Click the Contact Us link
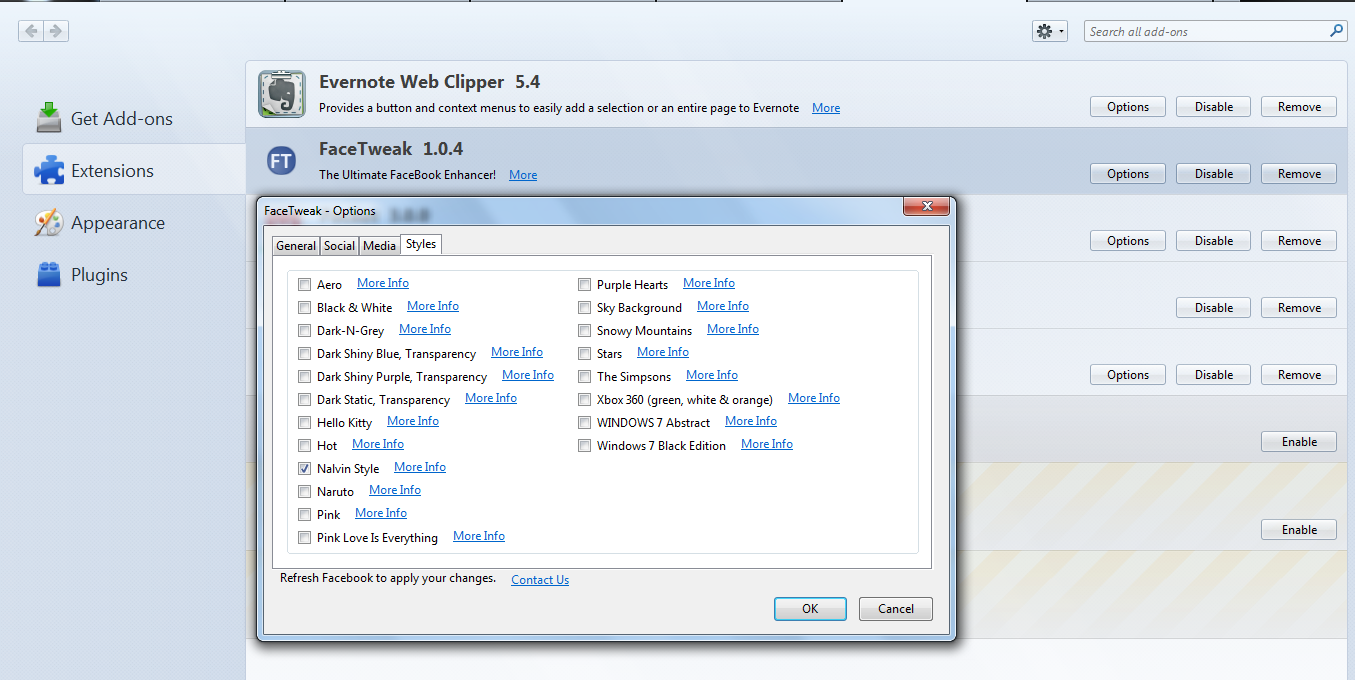 540,580
